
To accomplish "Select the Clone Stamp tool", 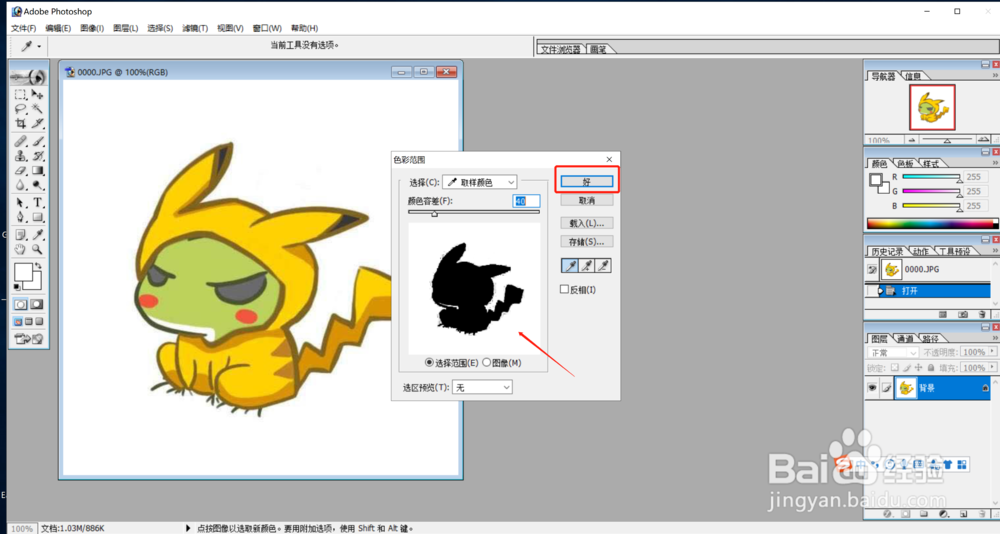I will coord(20,156).
